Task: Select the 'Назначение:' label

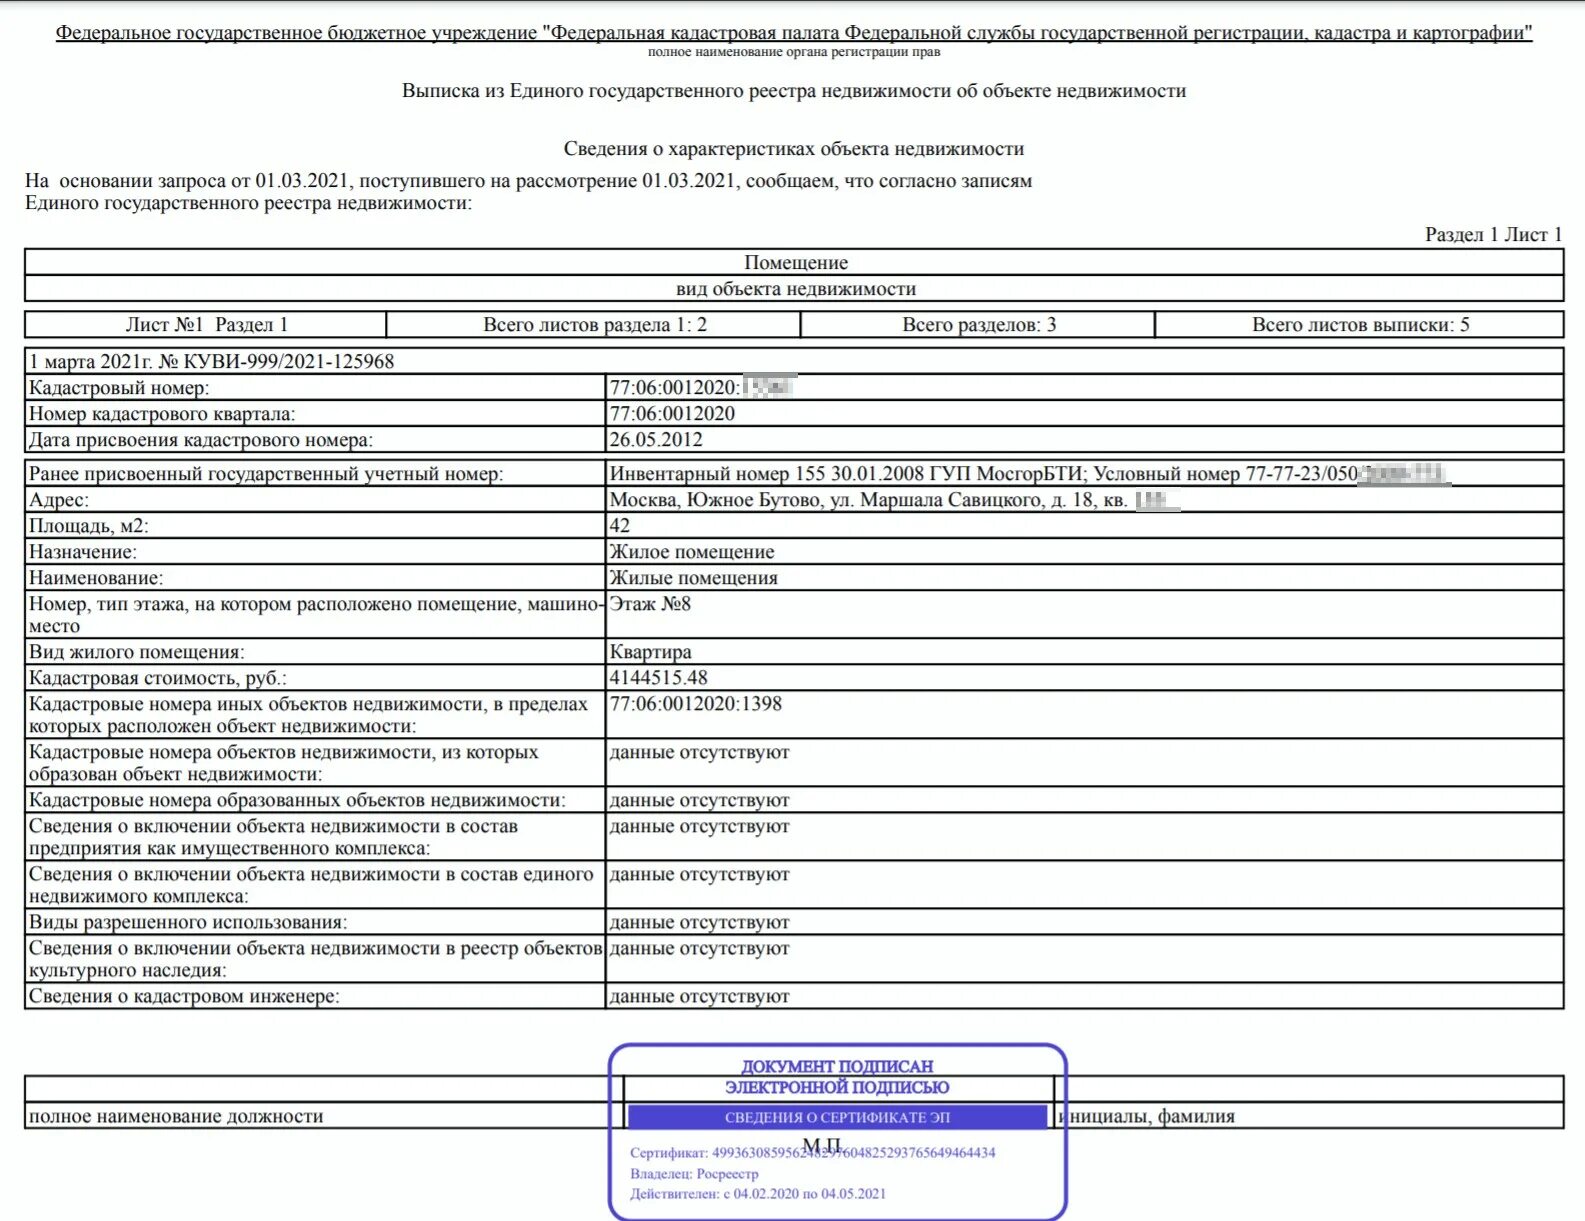Action: (x=83, y=552)
